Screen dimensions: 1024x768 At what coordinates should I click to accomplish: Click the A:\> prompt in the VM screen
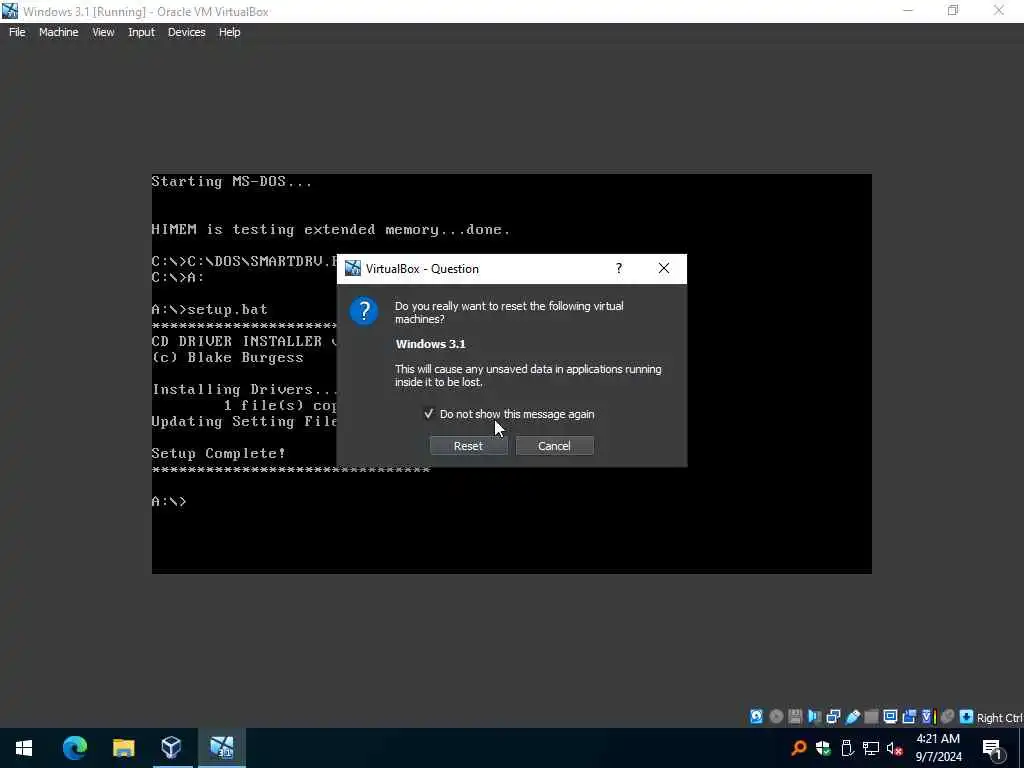click(x=169, y=501)
